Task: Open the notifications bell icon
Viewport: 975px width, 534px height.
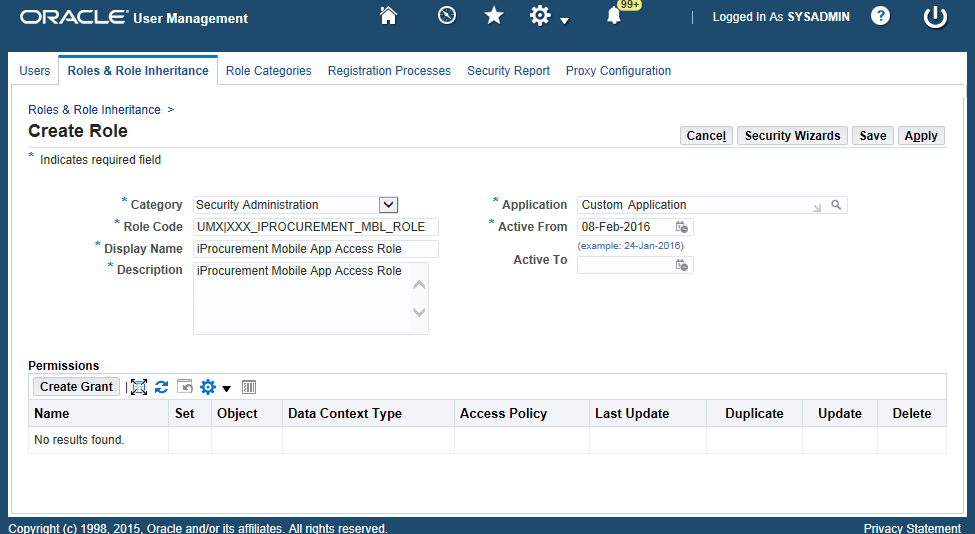Action: [614, 16]
